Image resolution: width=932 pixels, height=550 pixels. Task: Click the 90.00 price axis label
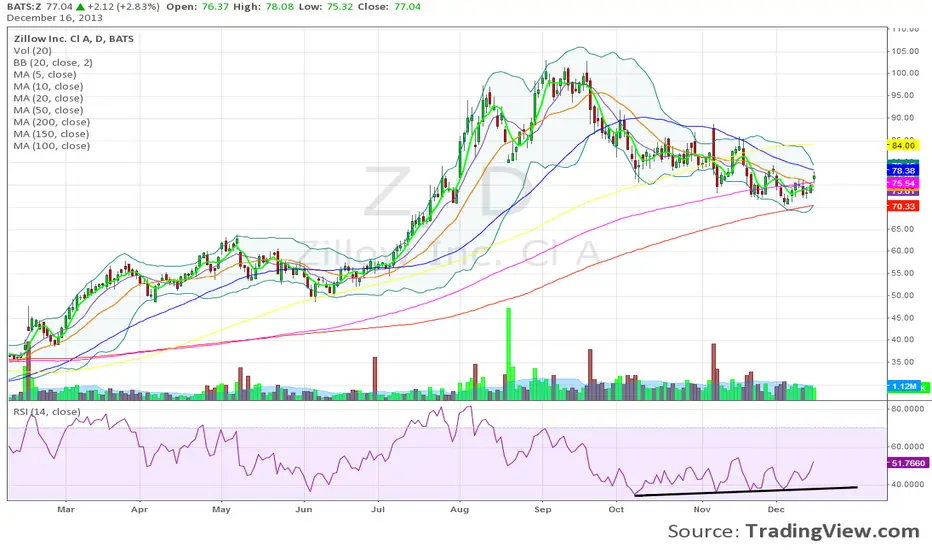click(x=905, y=118)
